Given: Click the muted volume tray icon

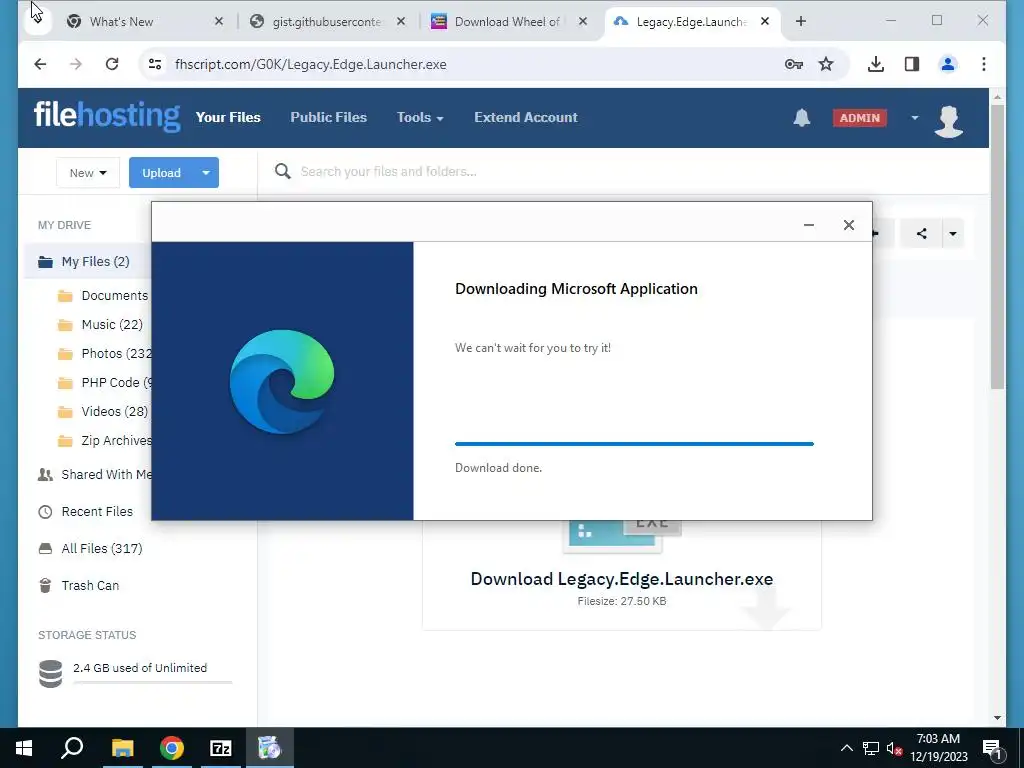Looking at the screenshot, I should tap(895, 748).
